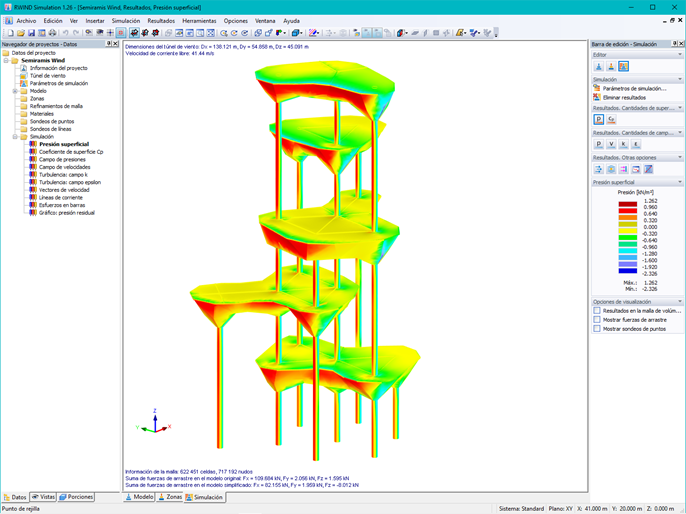Collapse Resultados. Cantidades de campo section

point(680,133)
